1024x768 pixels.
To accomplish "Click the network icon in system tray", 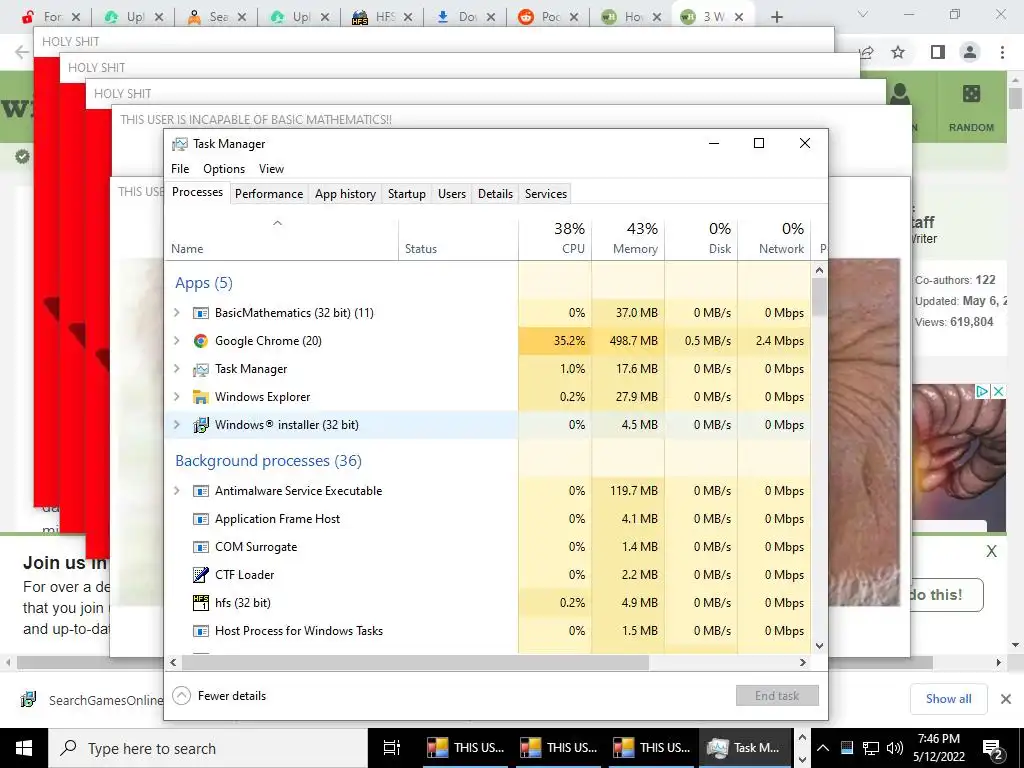I will tap(871, 748).
